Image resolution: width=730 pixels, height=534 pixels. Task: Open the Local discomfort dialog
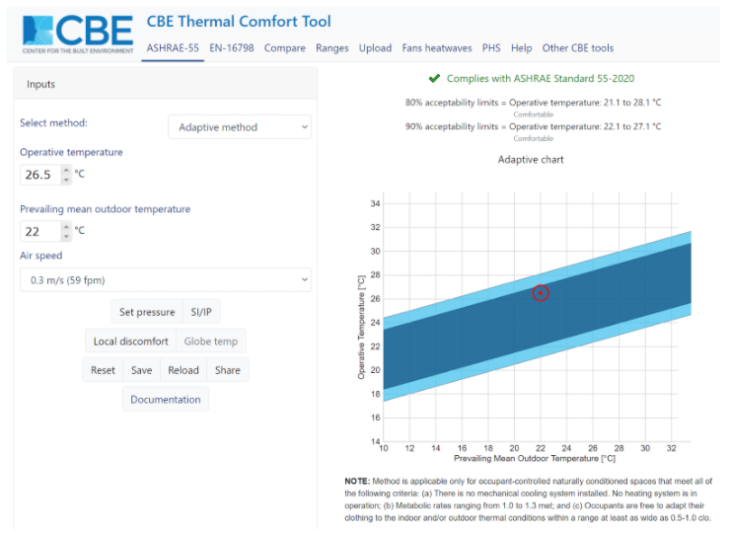pos(131,341)
